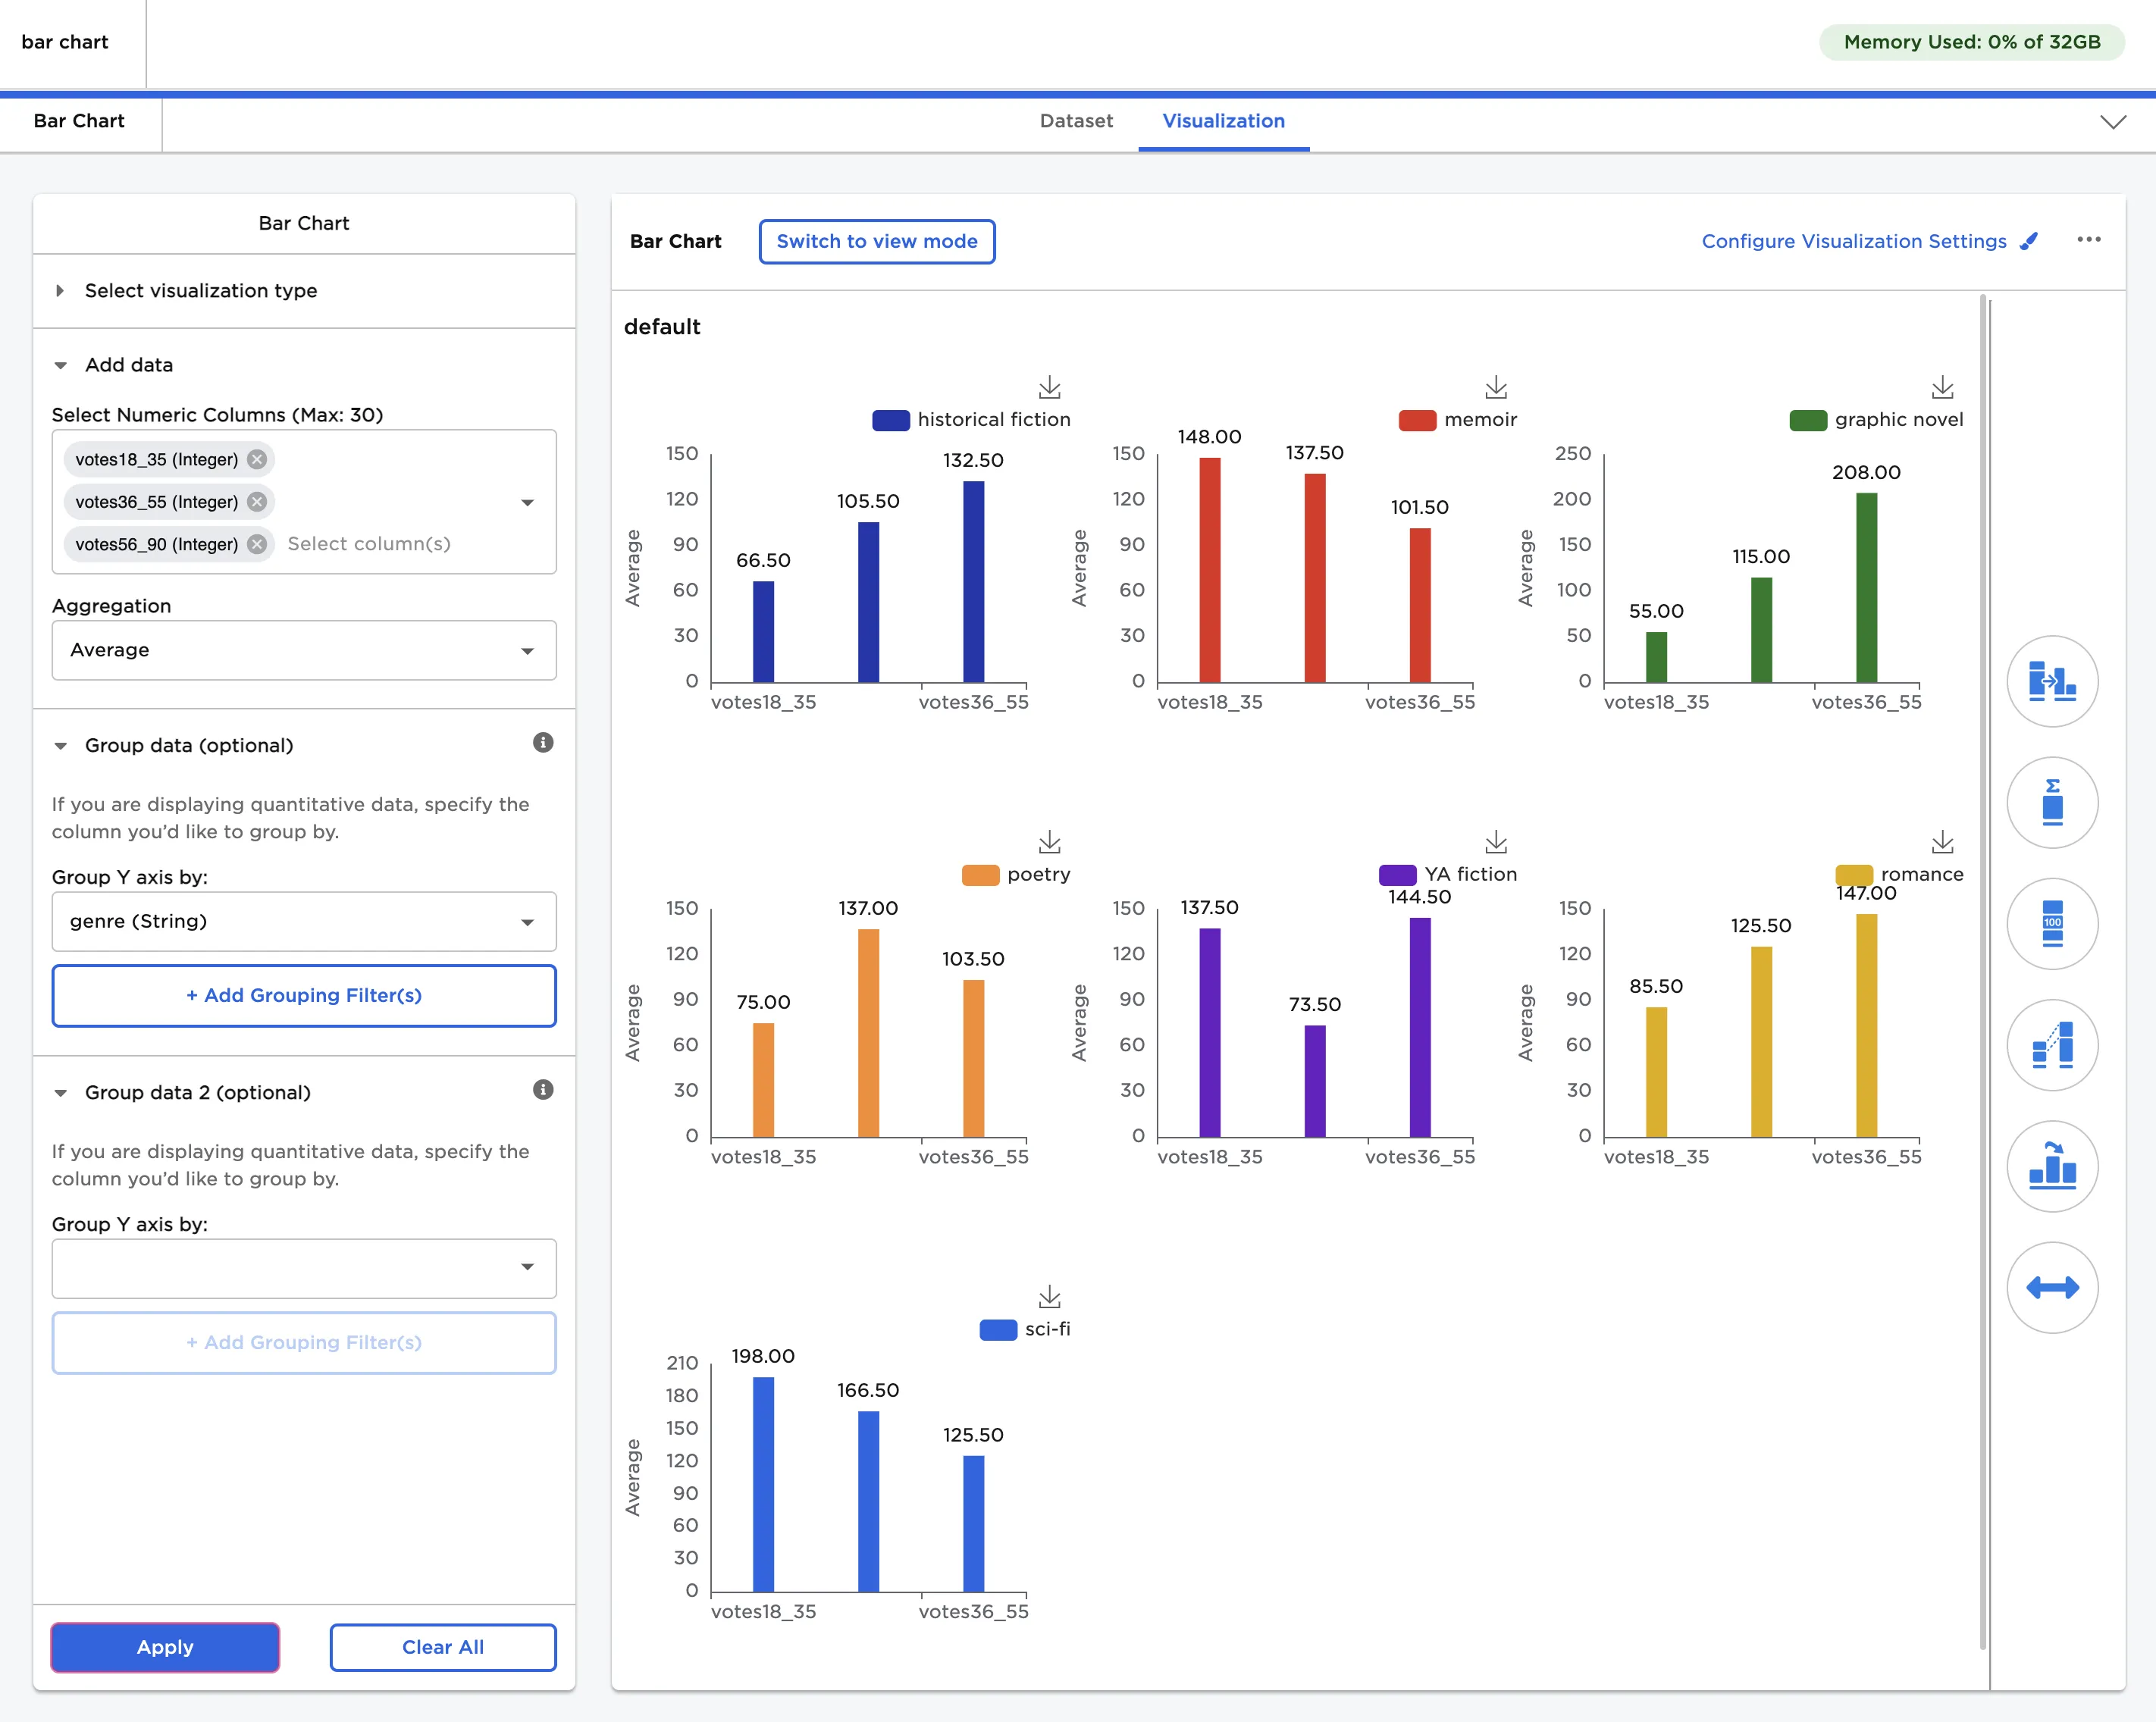Click the sigma sum bar icon

coord(2051,803)
